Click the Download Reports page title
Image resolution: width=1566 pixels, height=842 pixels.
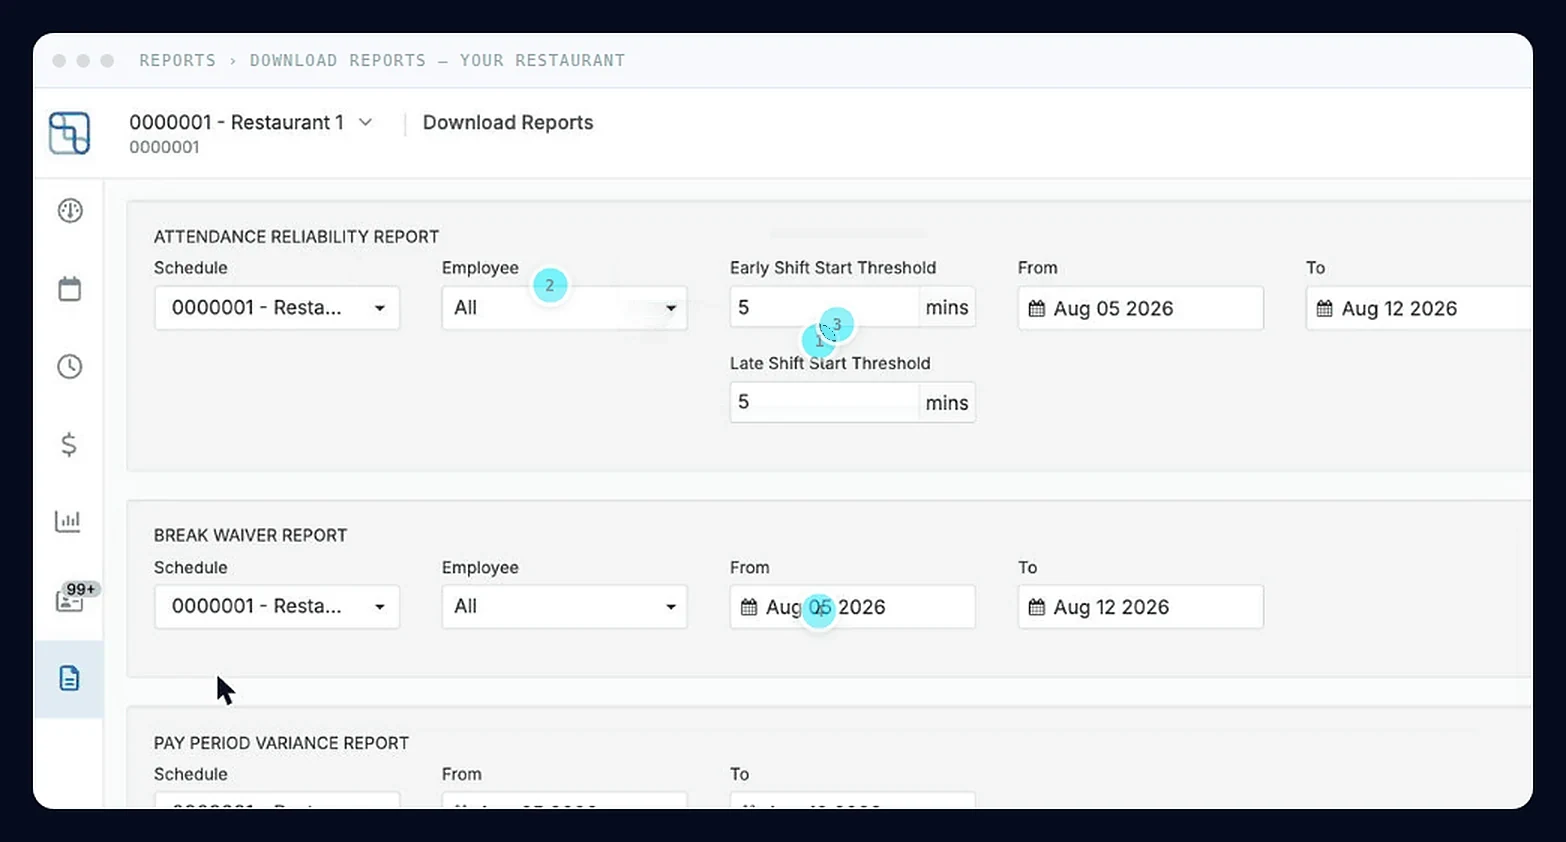[508, 122]
